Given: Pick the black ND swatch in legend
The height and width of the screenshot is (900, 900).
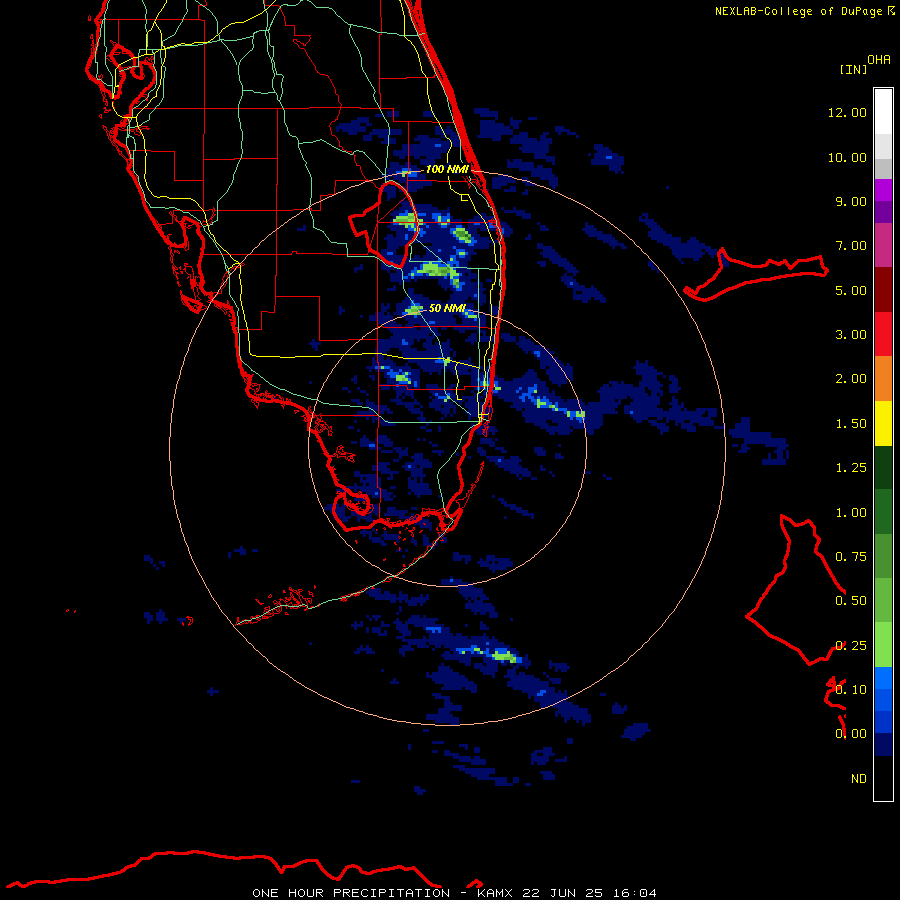Looking at the screenshot, I should tap(883, 778).
